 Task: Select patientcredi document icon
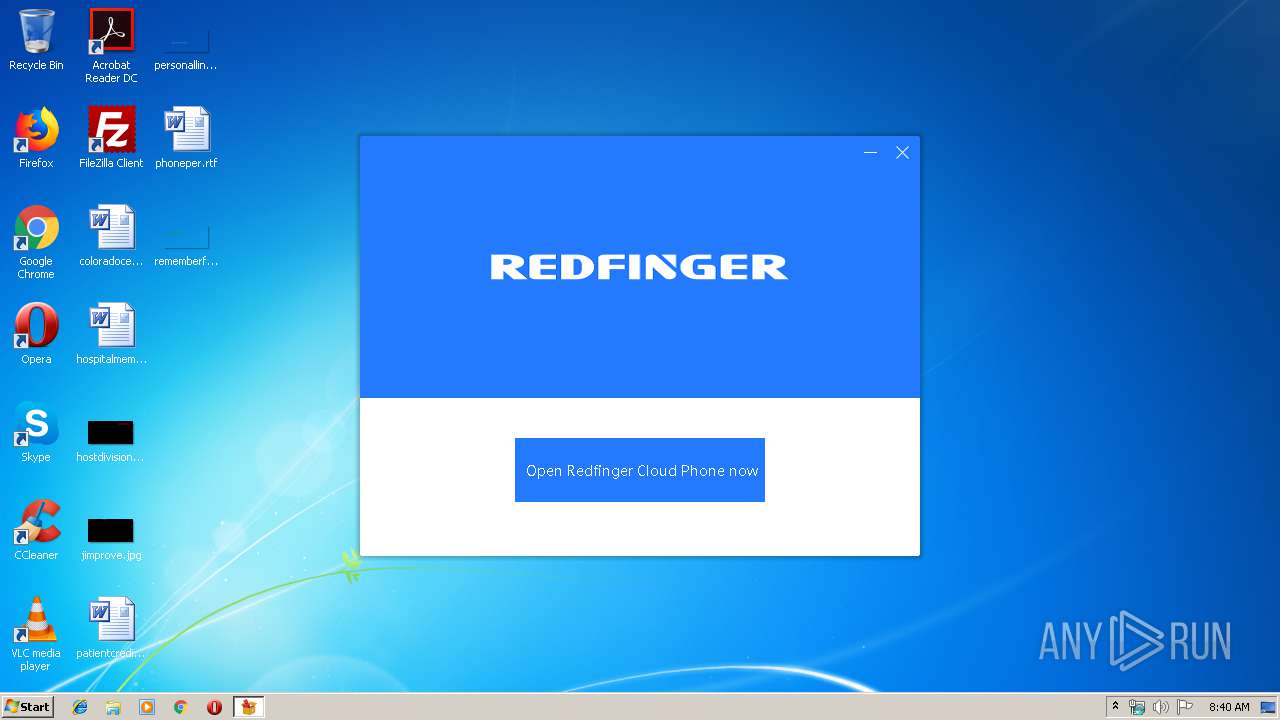click(111, 628)
